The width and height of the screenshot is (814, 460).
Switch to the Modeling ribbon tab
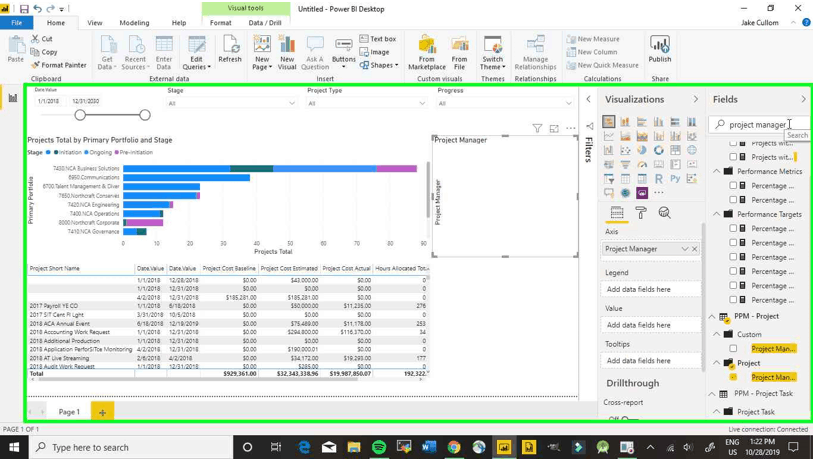134,23
